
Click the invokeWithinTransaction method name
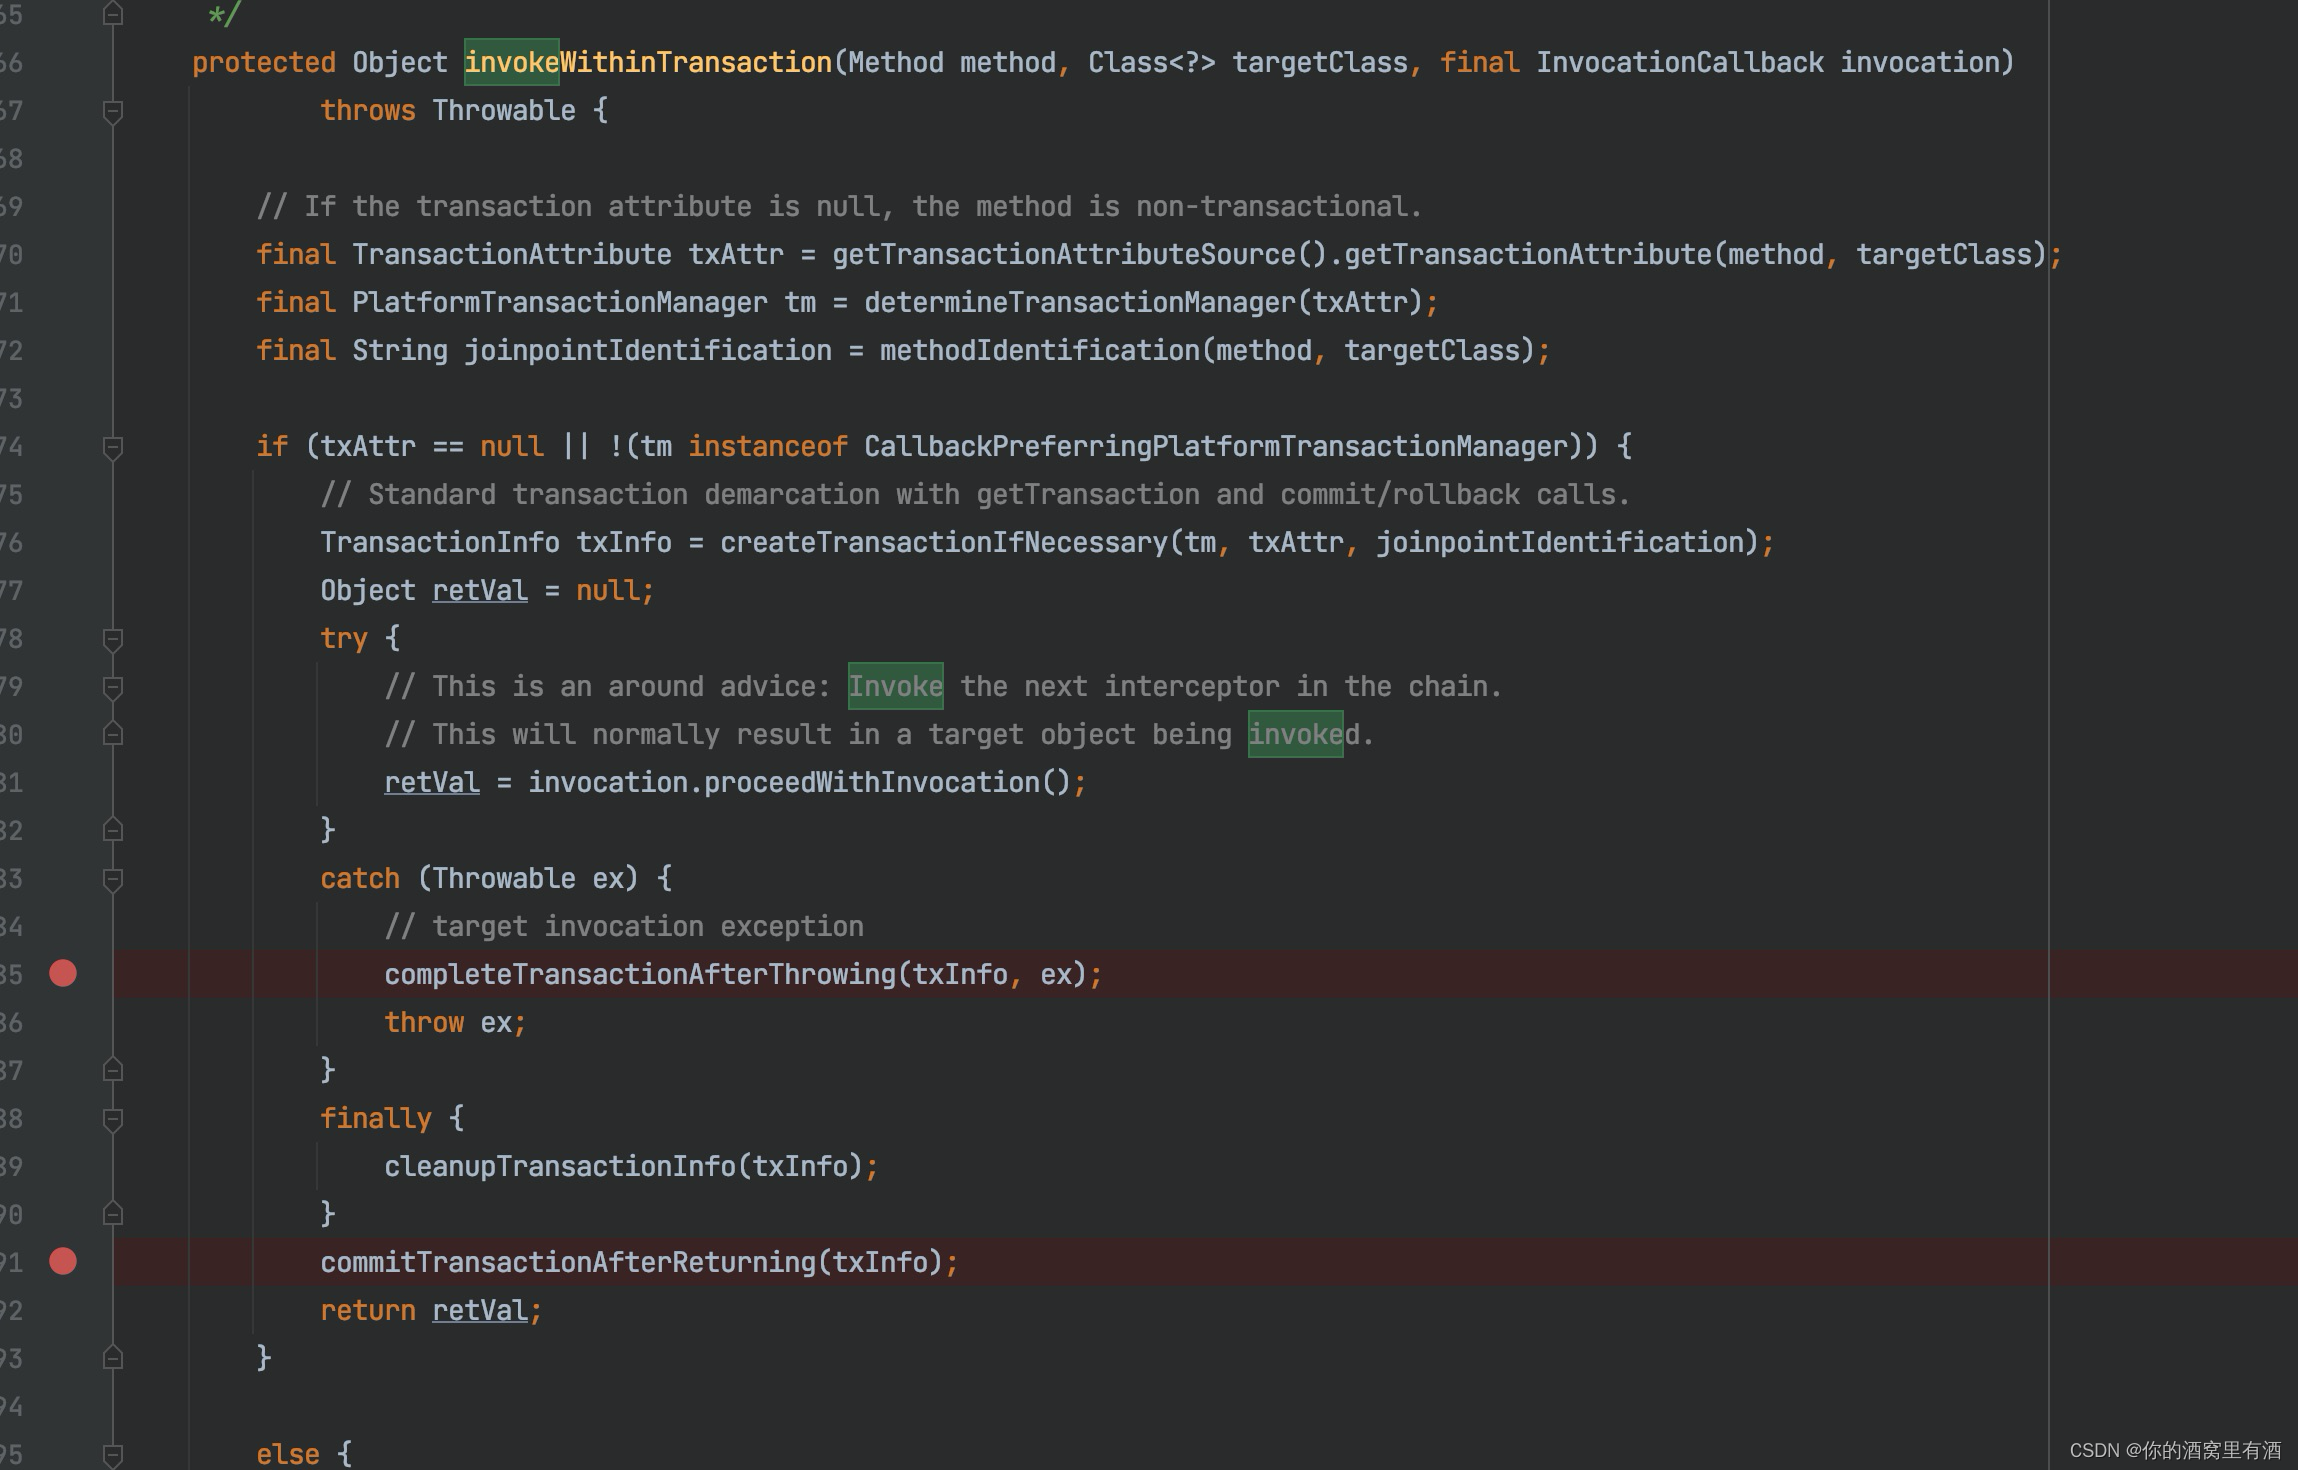coord(648,62)
